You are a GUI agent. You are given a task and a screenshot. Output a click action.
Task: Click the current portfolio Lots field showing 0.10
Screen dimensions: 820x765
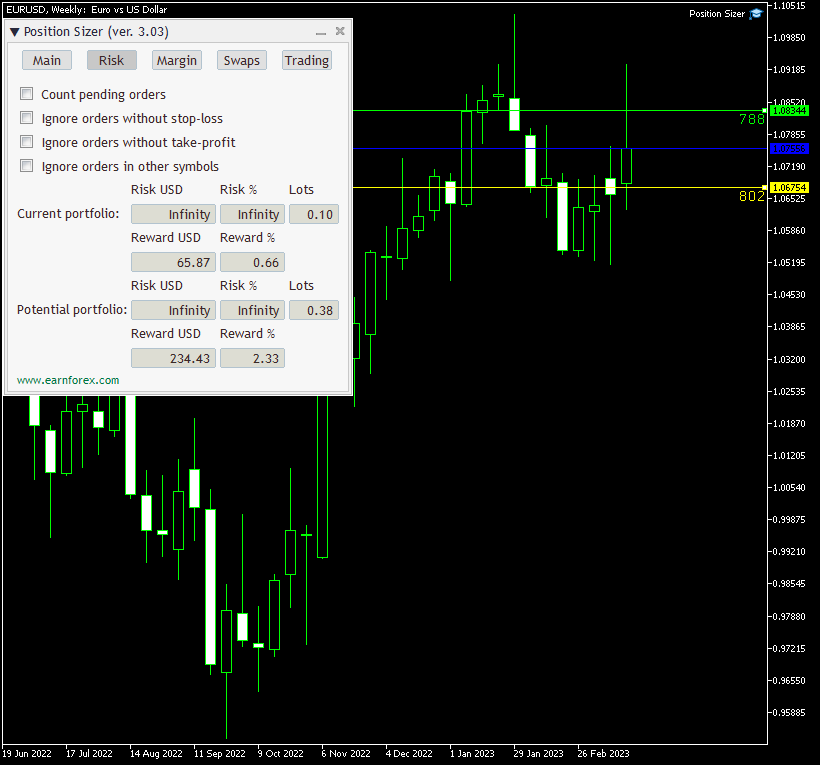coord(312,213)
